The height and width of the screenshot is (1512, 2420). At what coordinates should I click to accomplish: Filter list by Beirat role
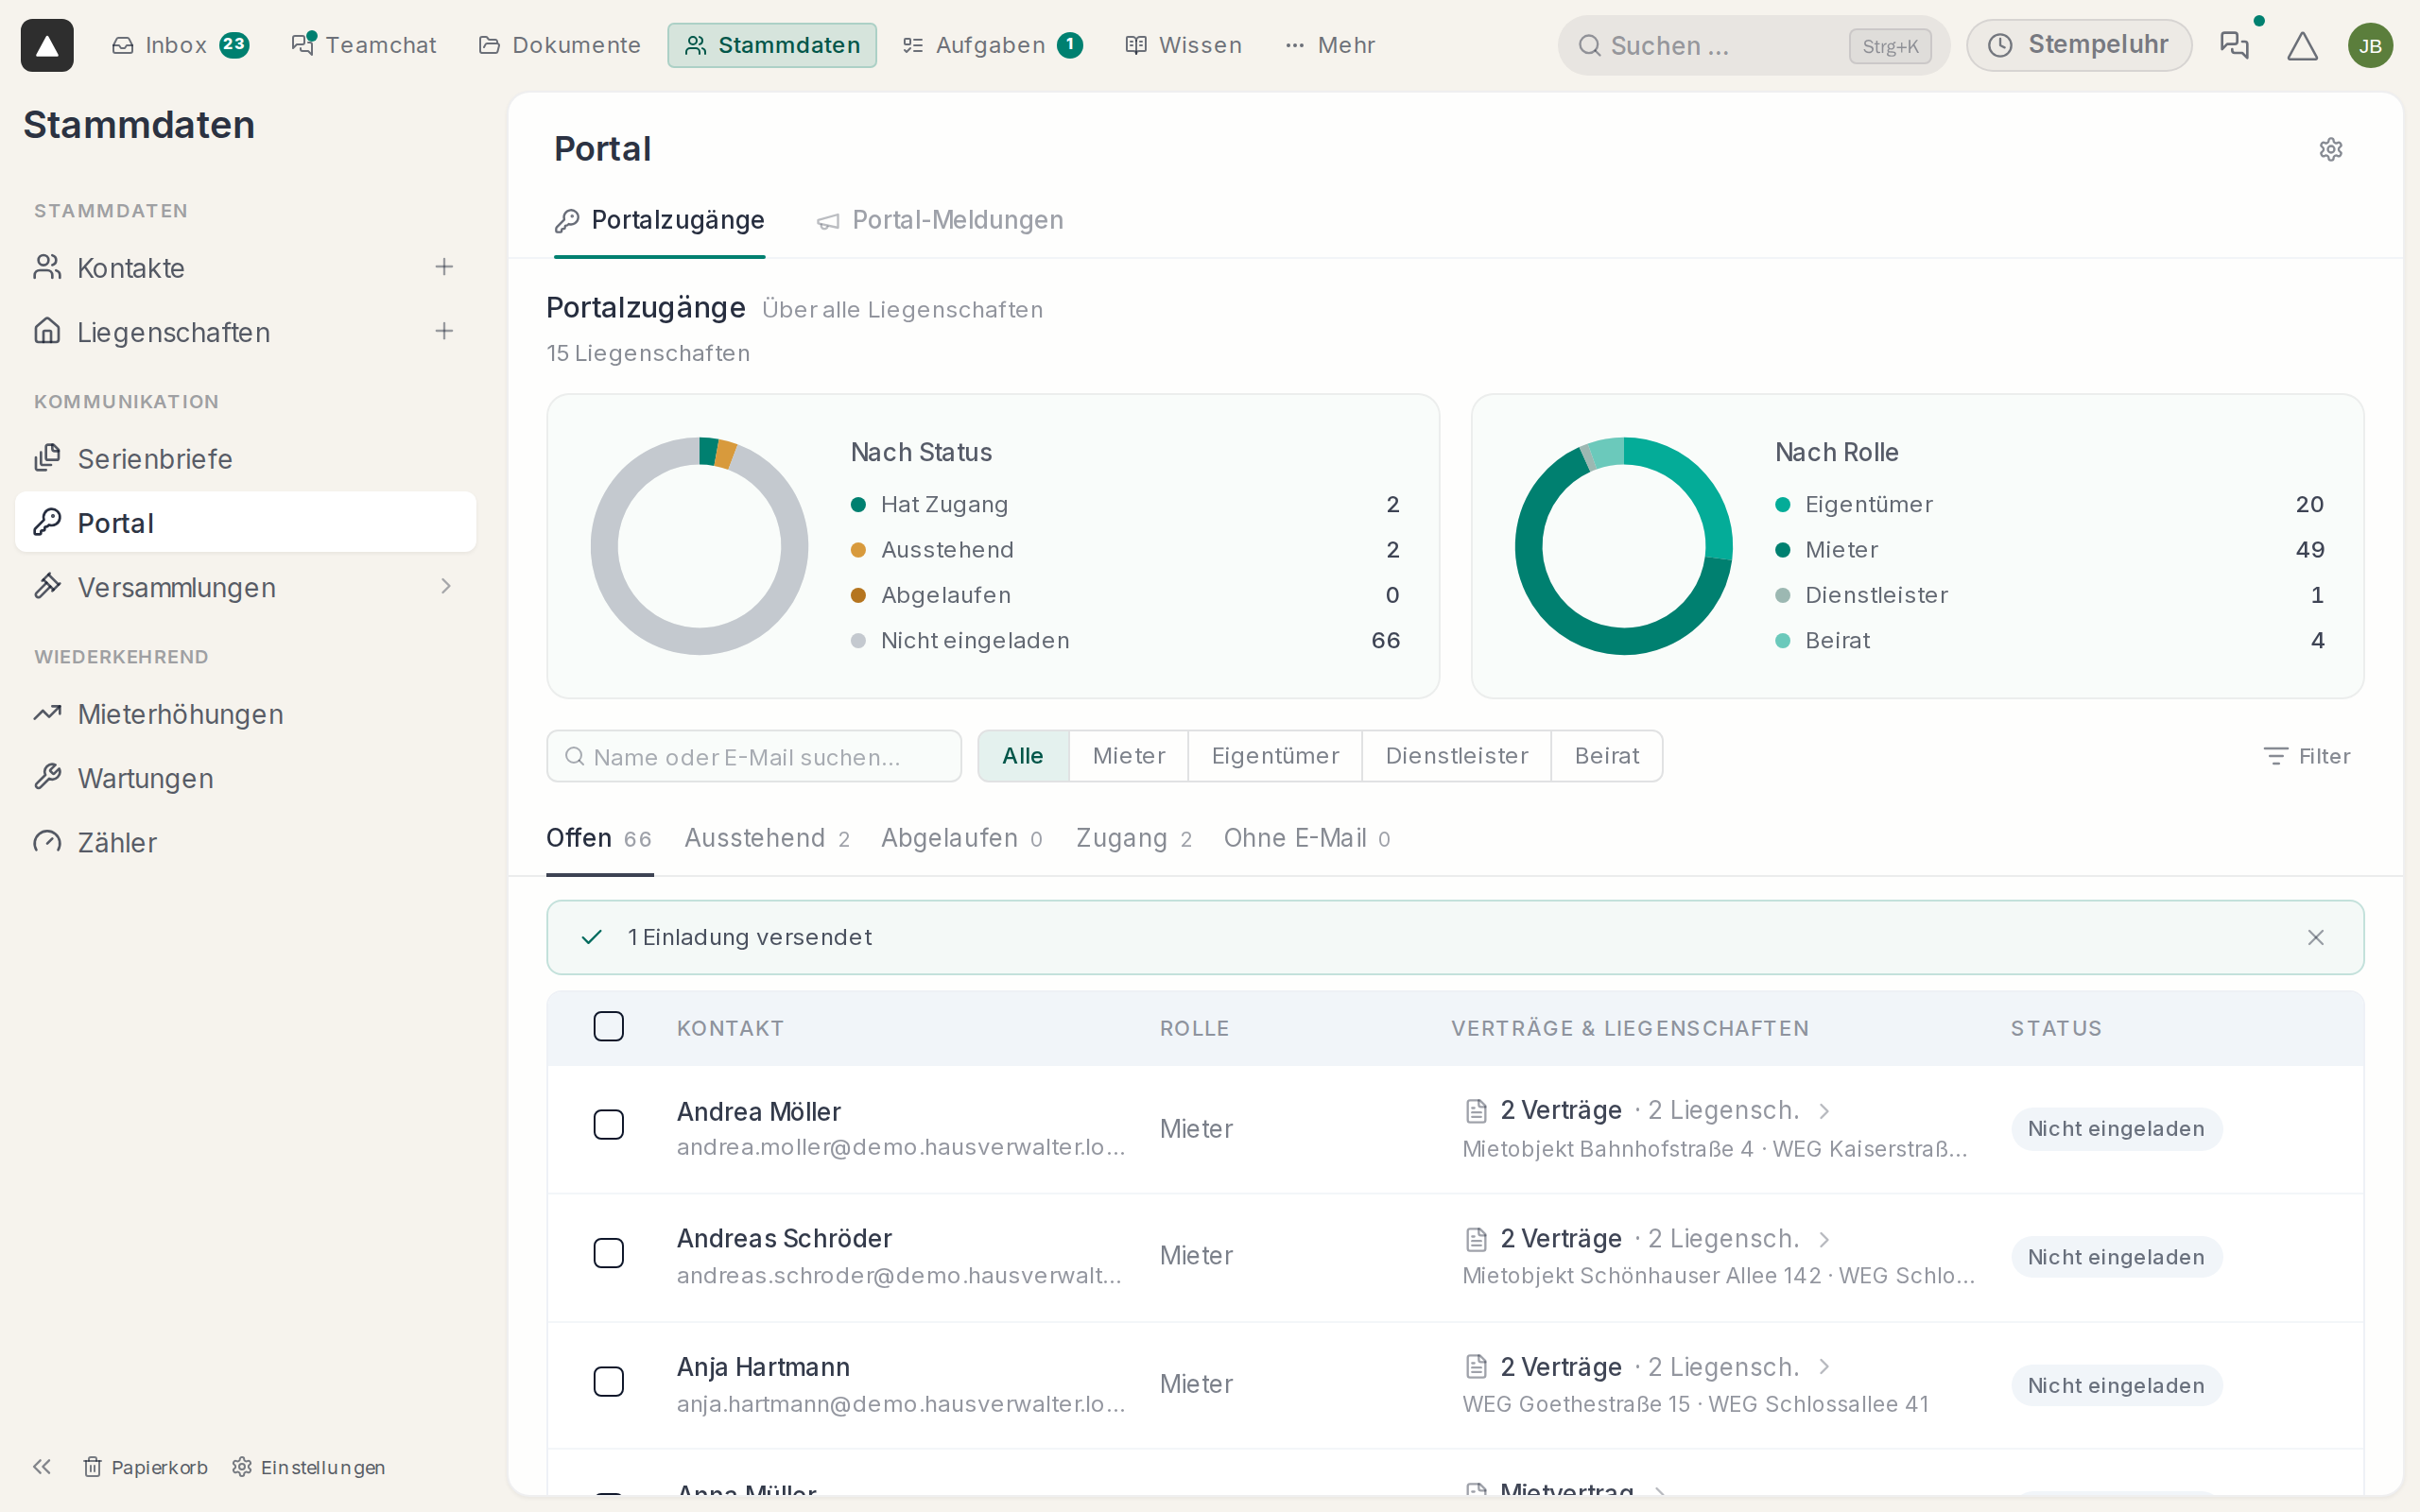coord(1606,756)
